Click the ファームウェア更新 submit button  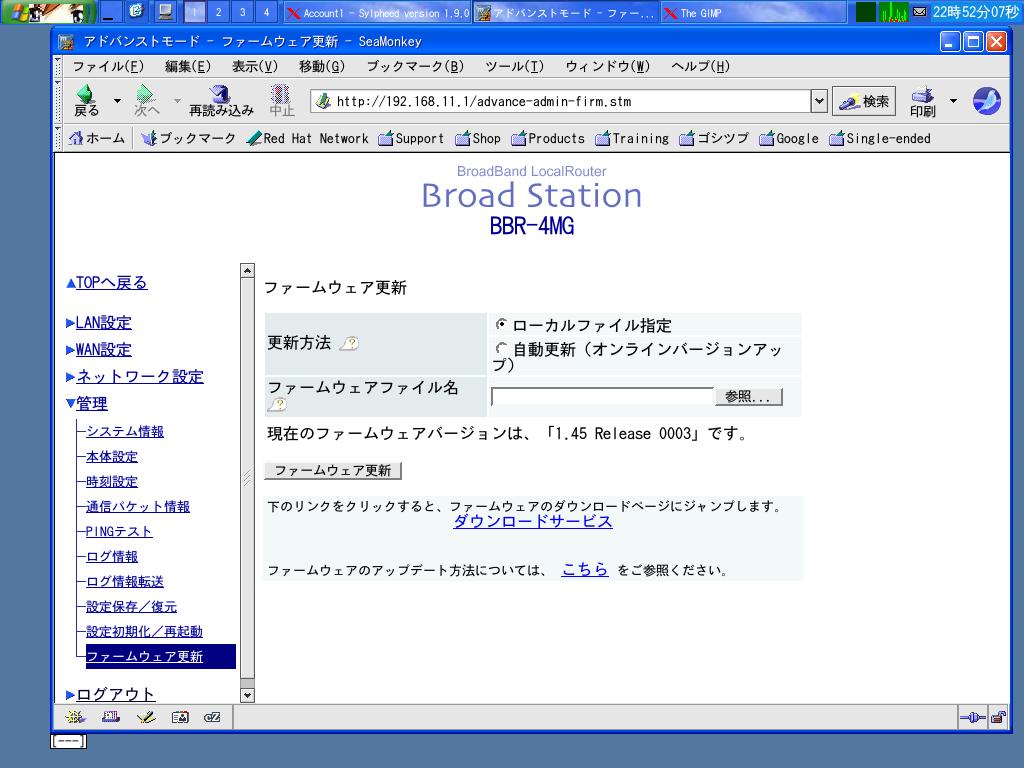333,470
